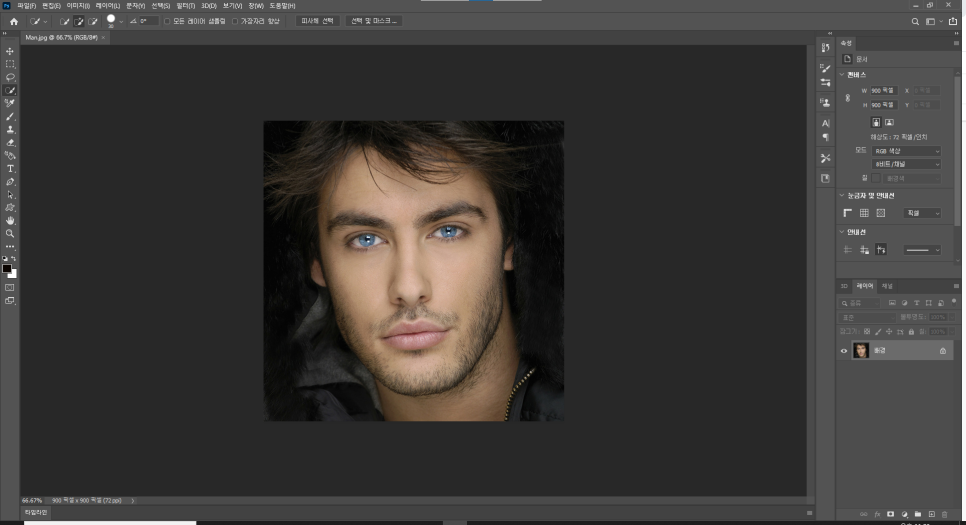Open the 필터(T) menu
The width and height of the screenshot is (966, 525).
click(185, 6)
